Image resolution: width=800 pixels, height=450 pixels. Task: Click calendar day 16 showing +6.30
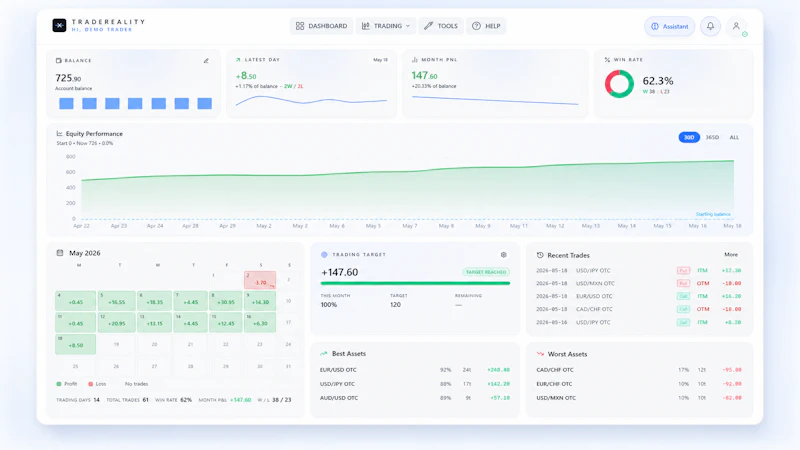260,322
